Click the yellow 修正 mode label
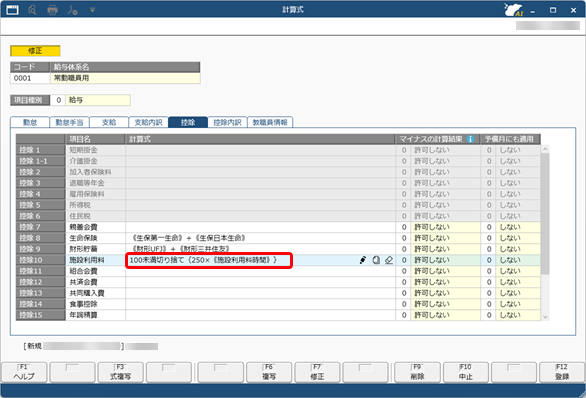Screen dimensions: 586x398 [35, 51]
